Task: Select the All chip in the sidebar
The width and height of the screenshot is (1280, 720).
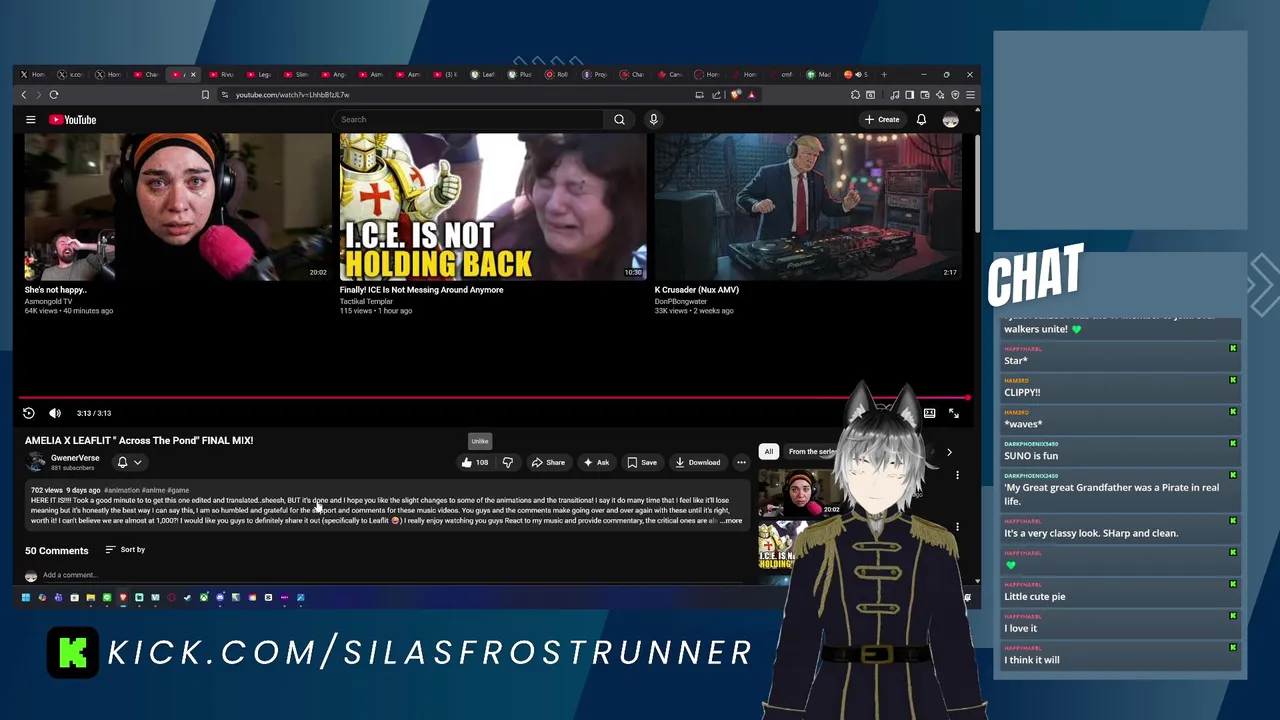Action: [x=768, y=452]
